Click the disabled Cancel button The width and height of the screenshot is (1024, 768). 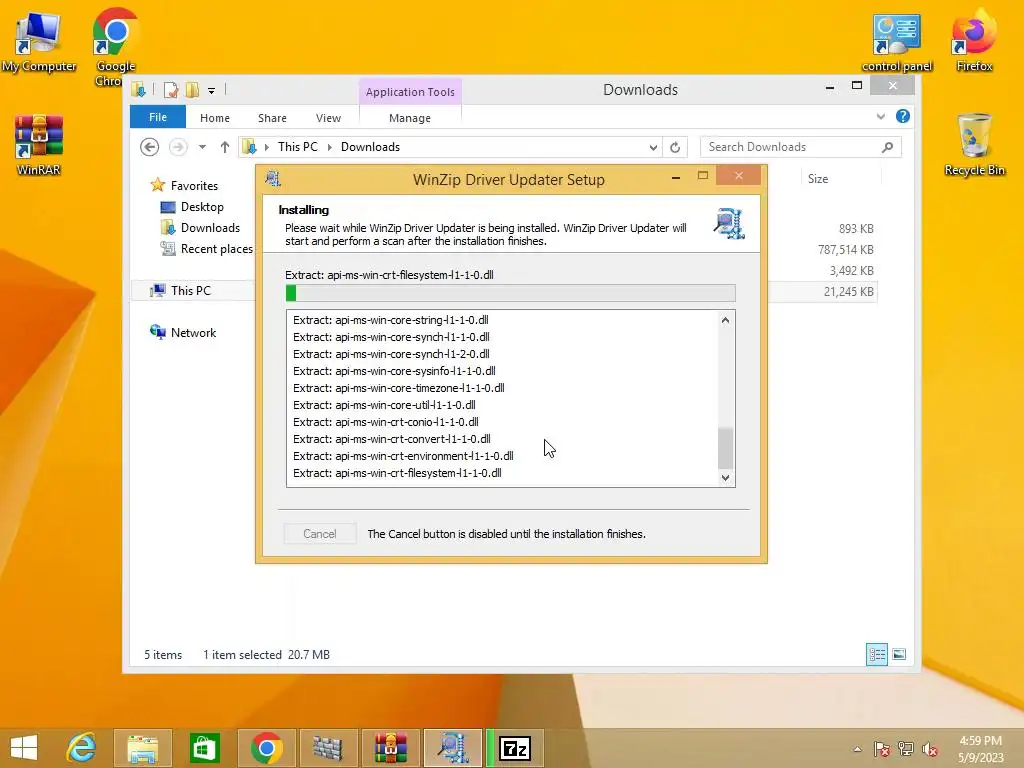click(x=320, y=534)
